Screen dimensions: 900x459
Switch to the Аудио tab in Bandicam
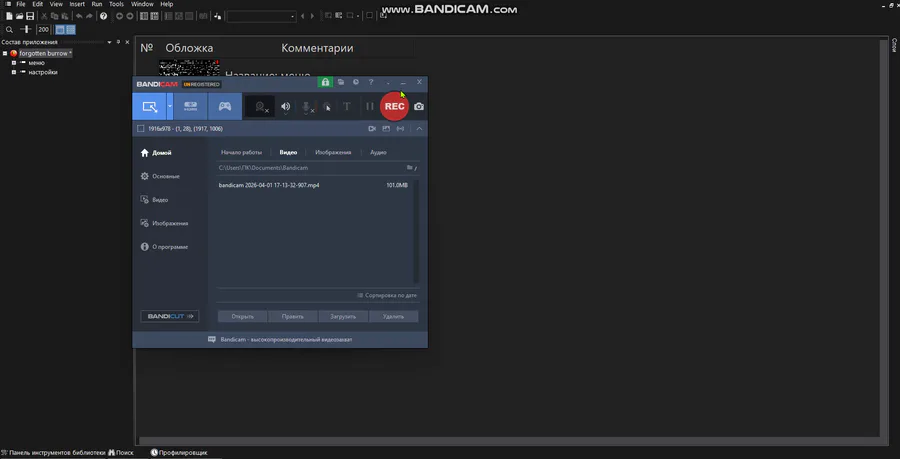(378, 152)
